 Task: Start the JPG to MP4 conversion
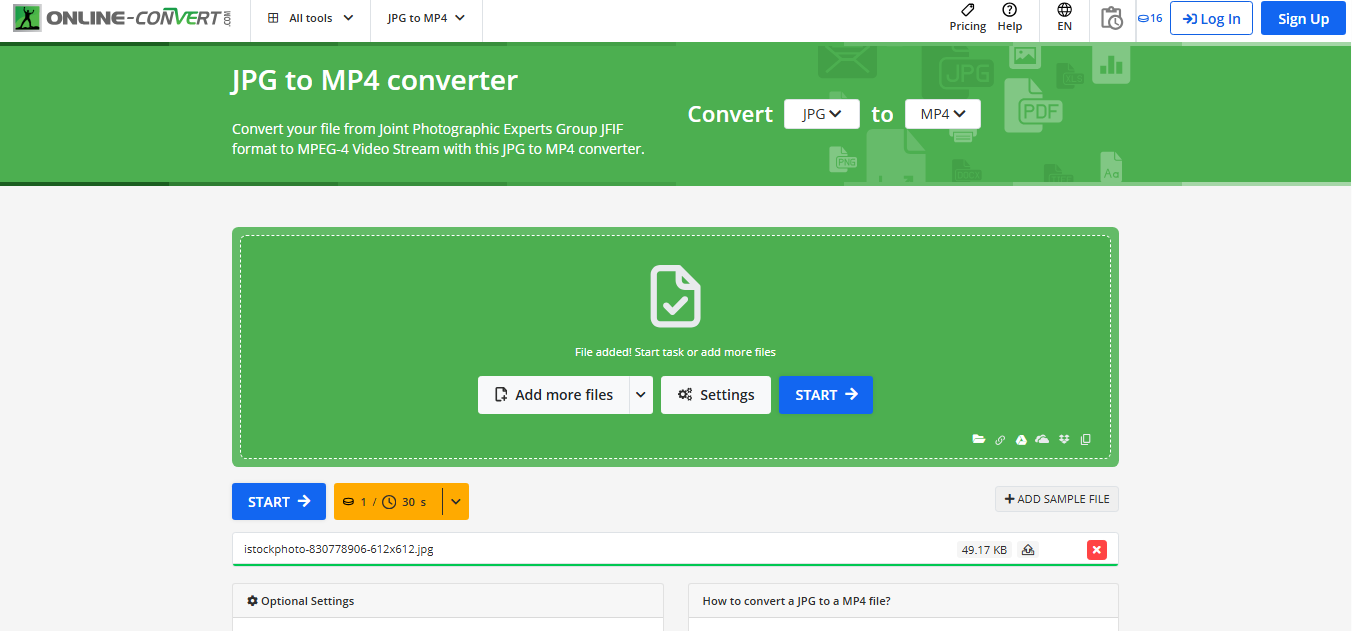825,394
